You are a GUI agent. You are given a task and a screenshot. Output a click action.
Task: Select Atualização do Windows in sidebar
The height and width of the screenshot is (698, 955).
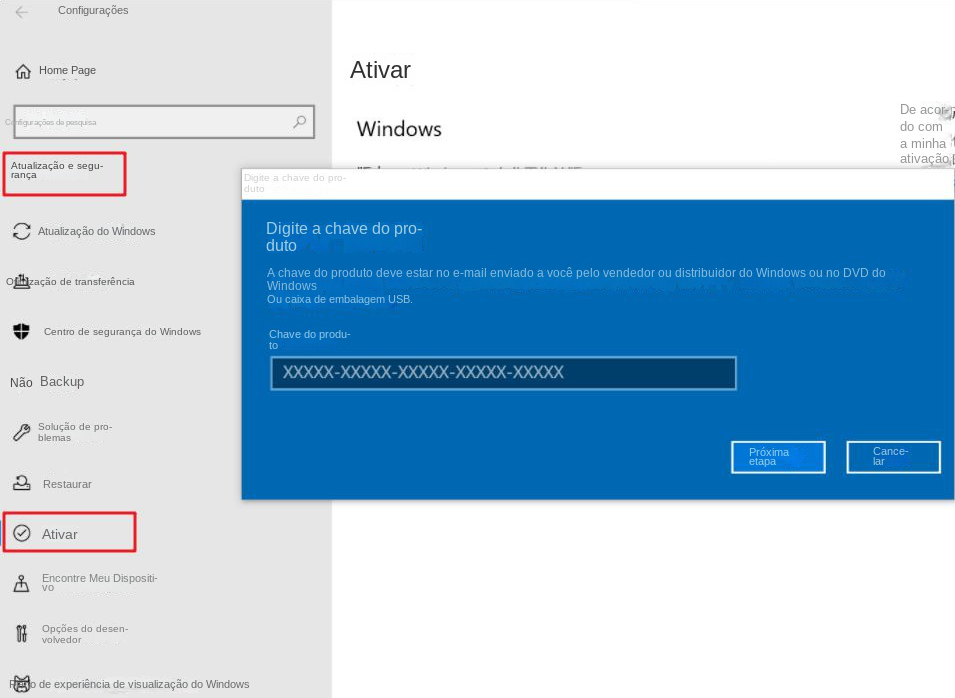point(96,231)
